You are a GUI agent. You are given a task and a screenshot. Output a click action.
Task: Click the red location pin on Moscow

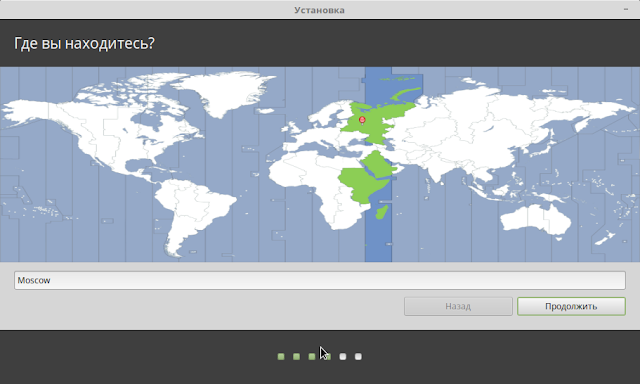362,120
